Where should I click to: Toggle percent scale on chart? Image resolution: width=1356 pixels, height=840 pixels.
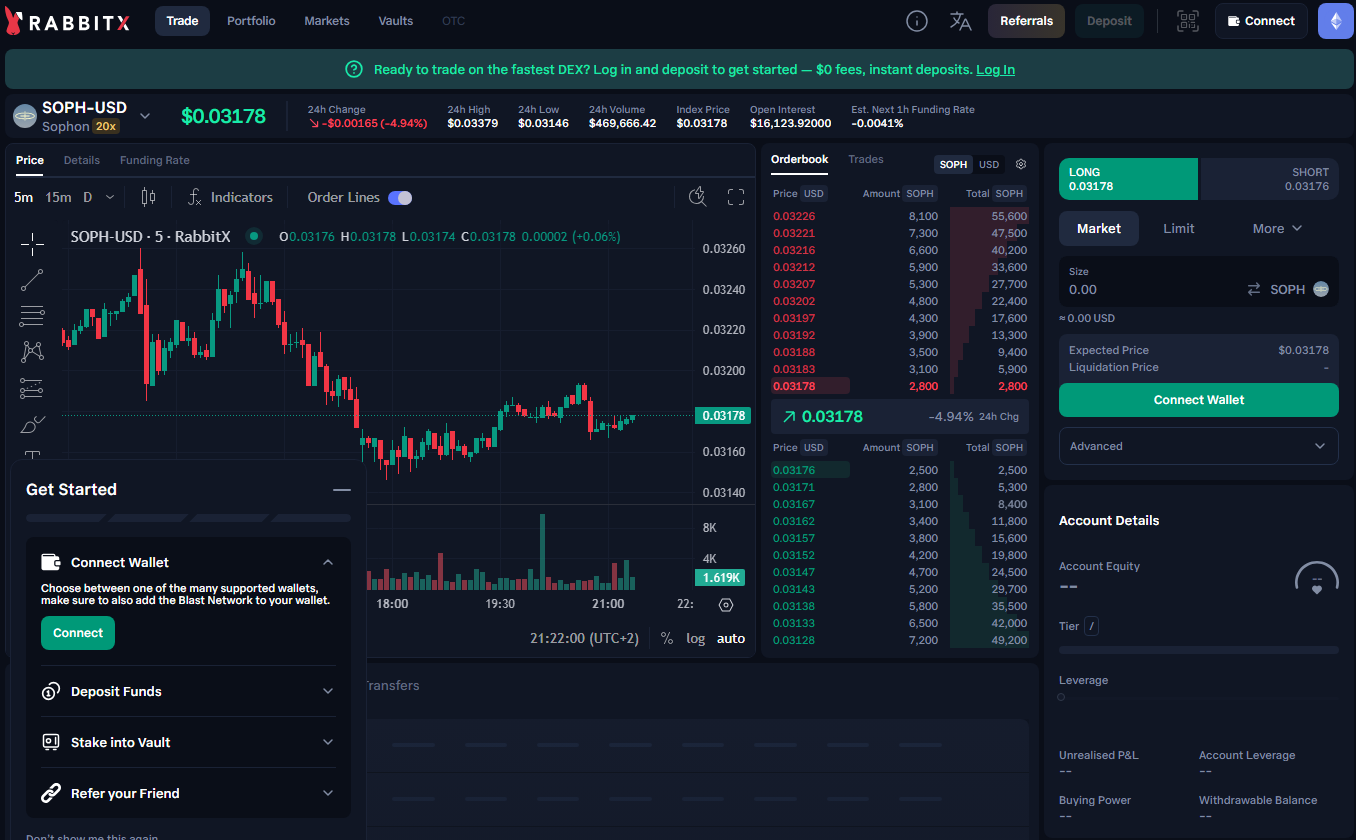[x=667, y=638]
